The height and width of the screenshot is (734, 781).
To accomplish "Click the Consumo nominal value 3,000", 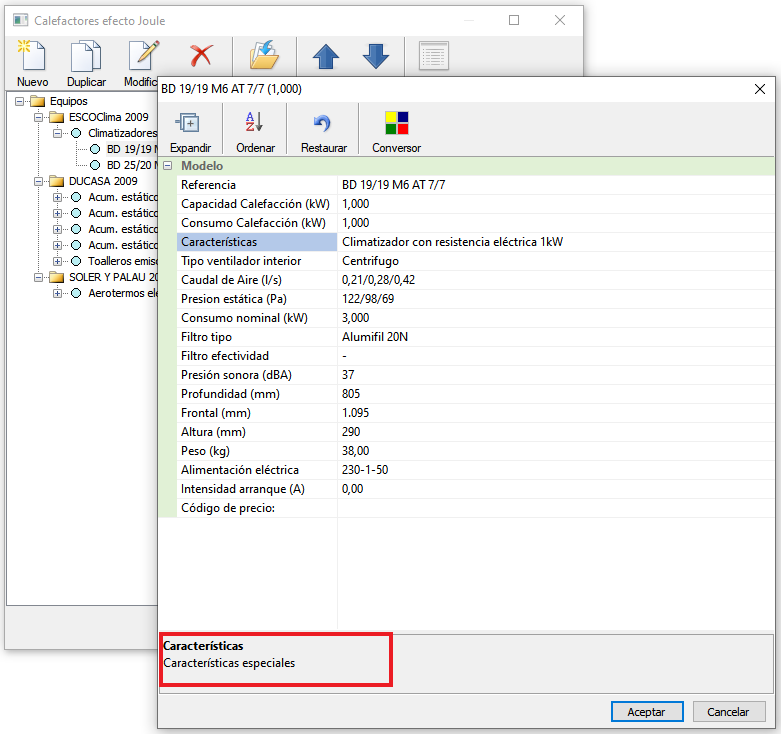I will 555,318.
